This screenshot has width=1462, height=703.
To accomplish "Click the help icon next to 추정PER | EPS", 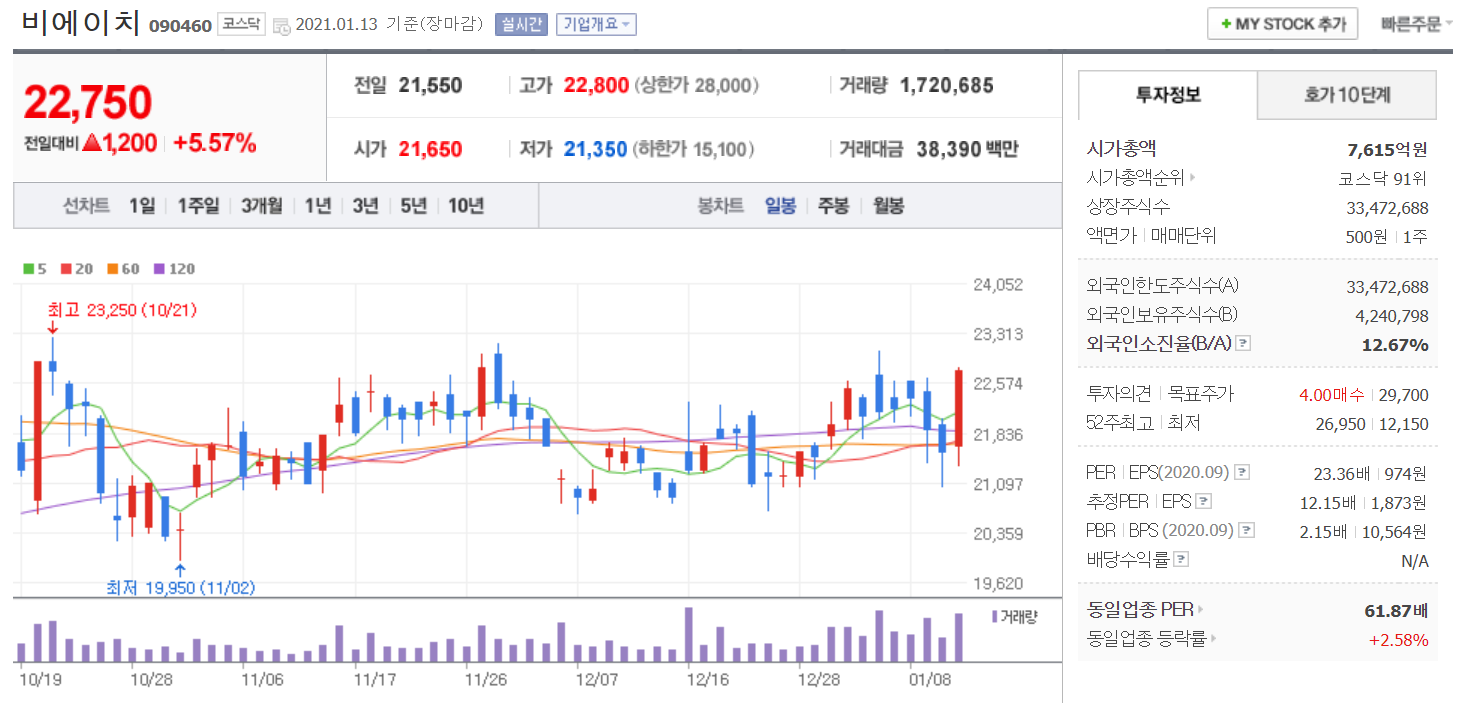I will point(1204,501).
